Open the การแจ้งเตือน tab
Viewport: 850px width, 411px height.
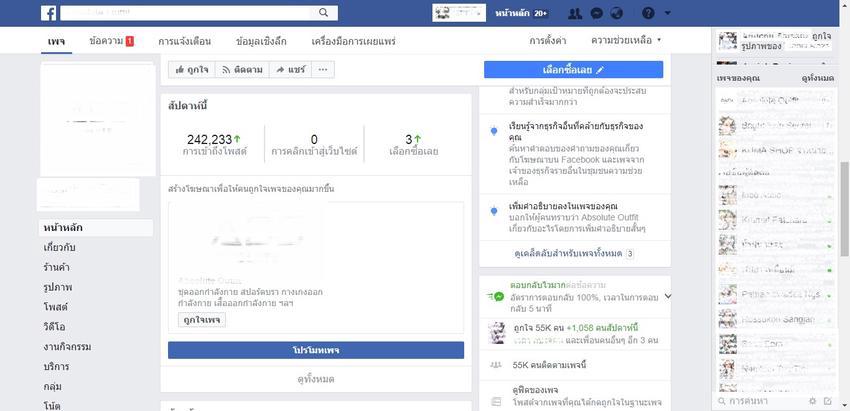(185, 41)
